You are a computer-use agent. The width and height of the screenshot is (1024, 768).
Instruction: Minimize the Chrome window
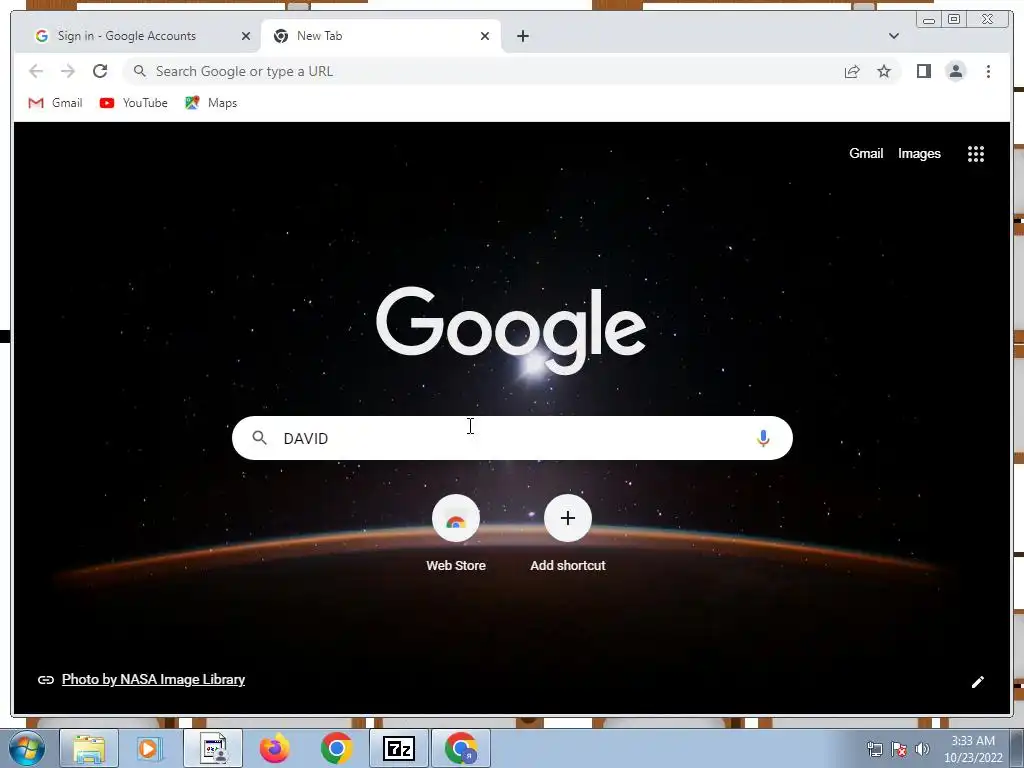929,20
